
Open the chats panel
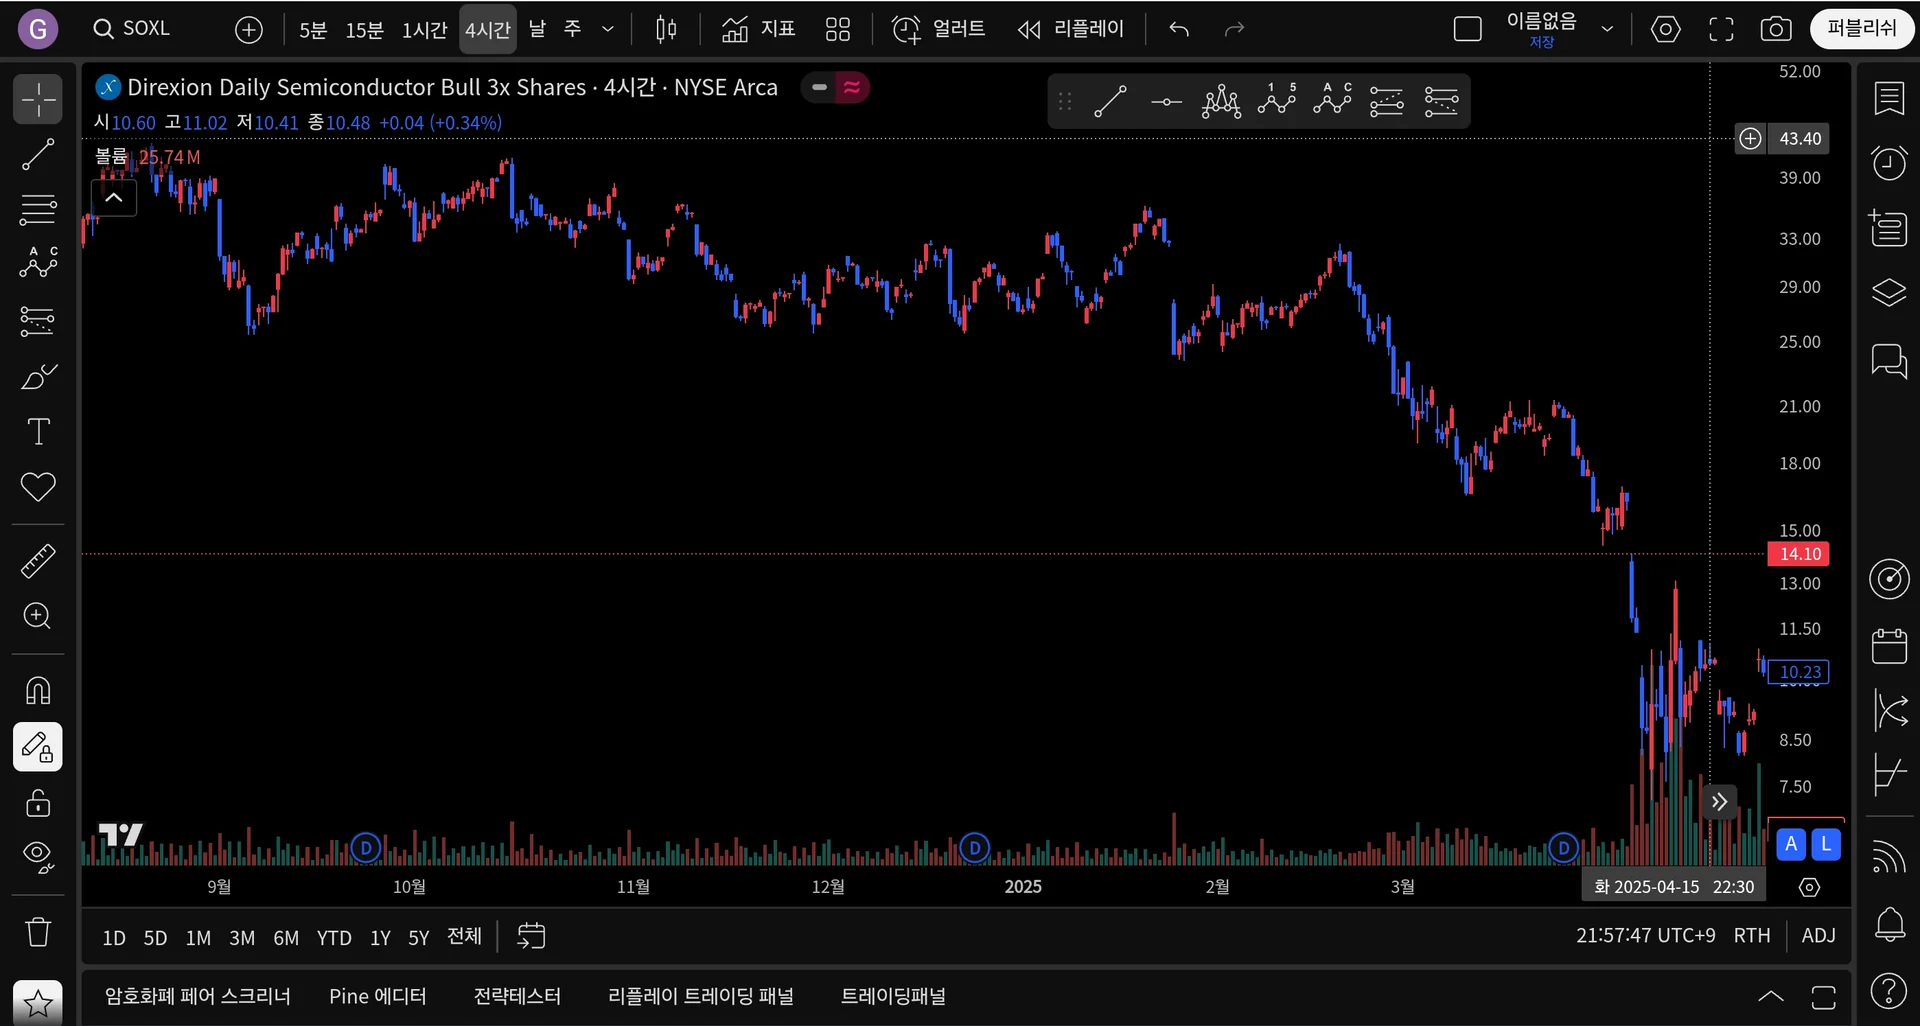coord(1889,360)
